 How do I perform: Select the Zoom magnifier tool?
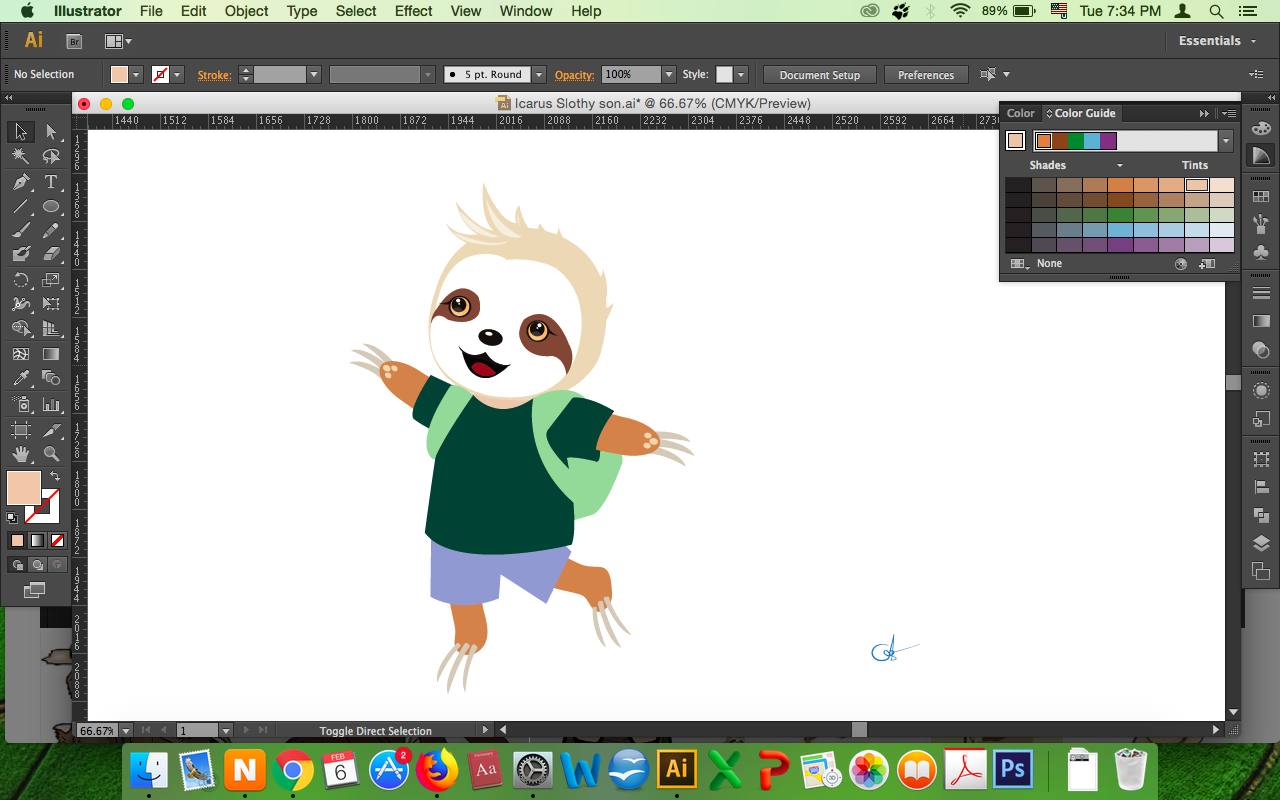[x=51, y=454]
